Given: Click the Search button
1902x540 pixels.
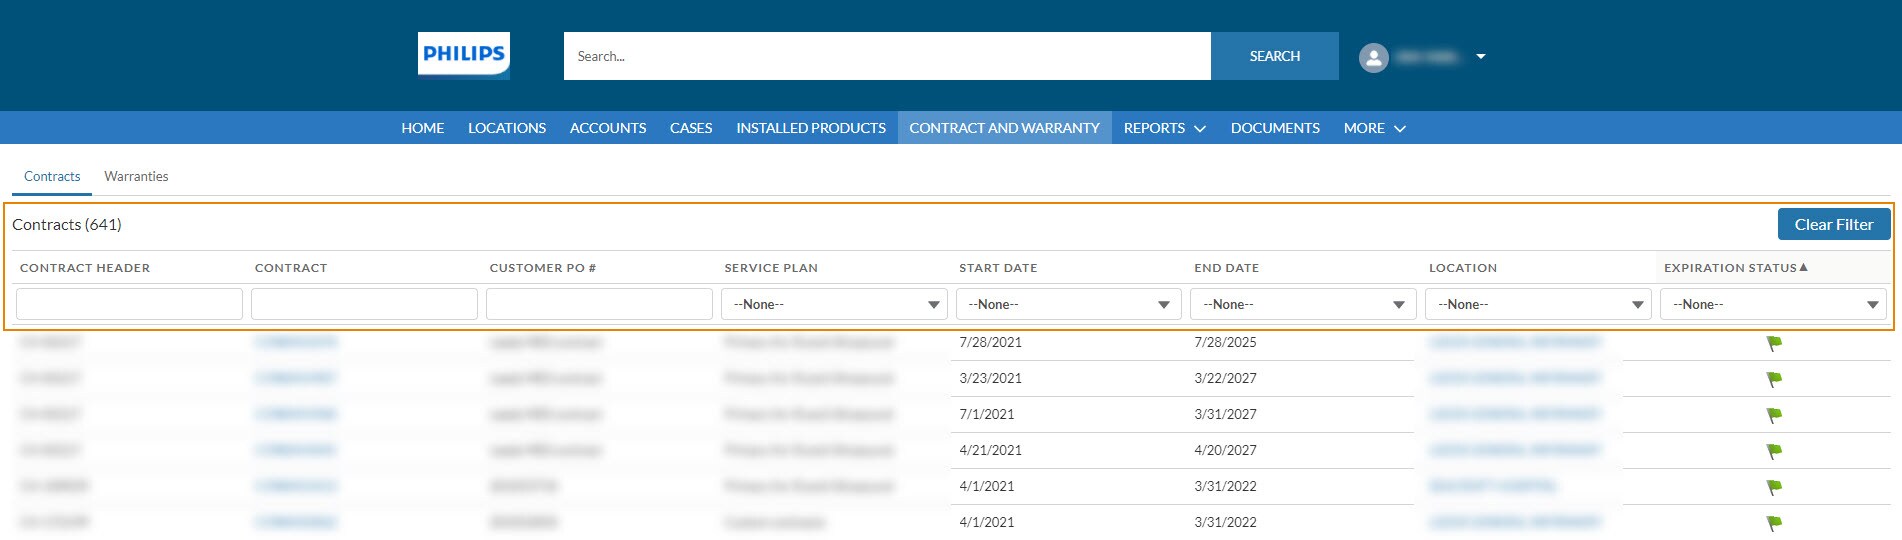Looking at the screenshot, I should pyautogui.click(x=1274, y=56).
